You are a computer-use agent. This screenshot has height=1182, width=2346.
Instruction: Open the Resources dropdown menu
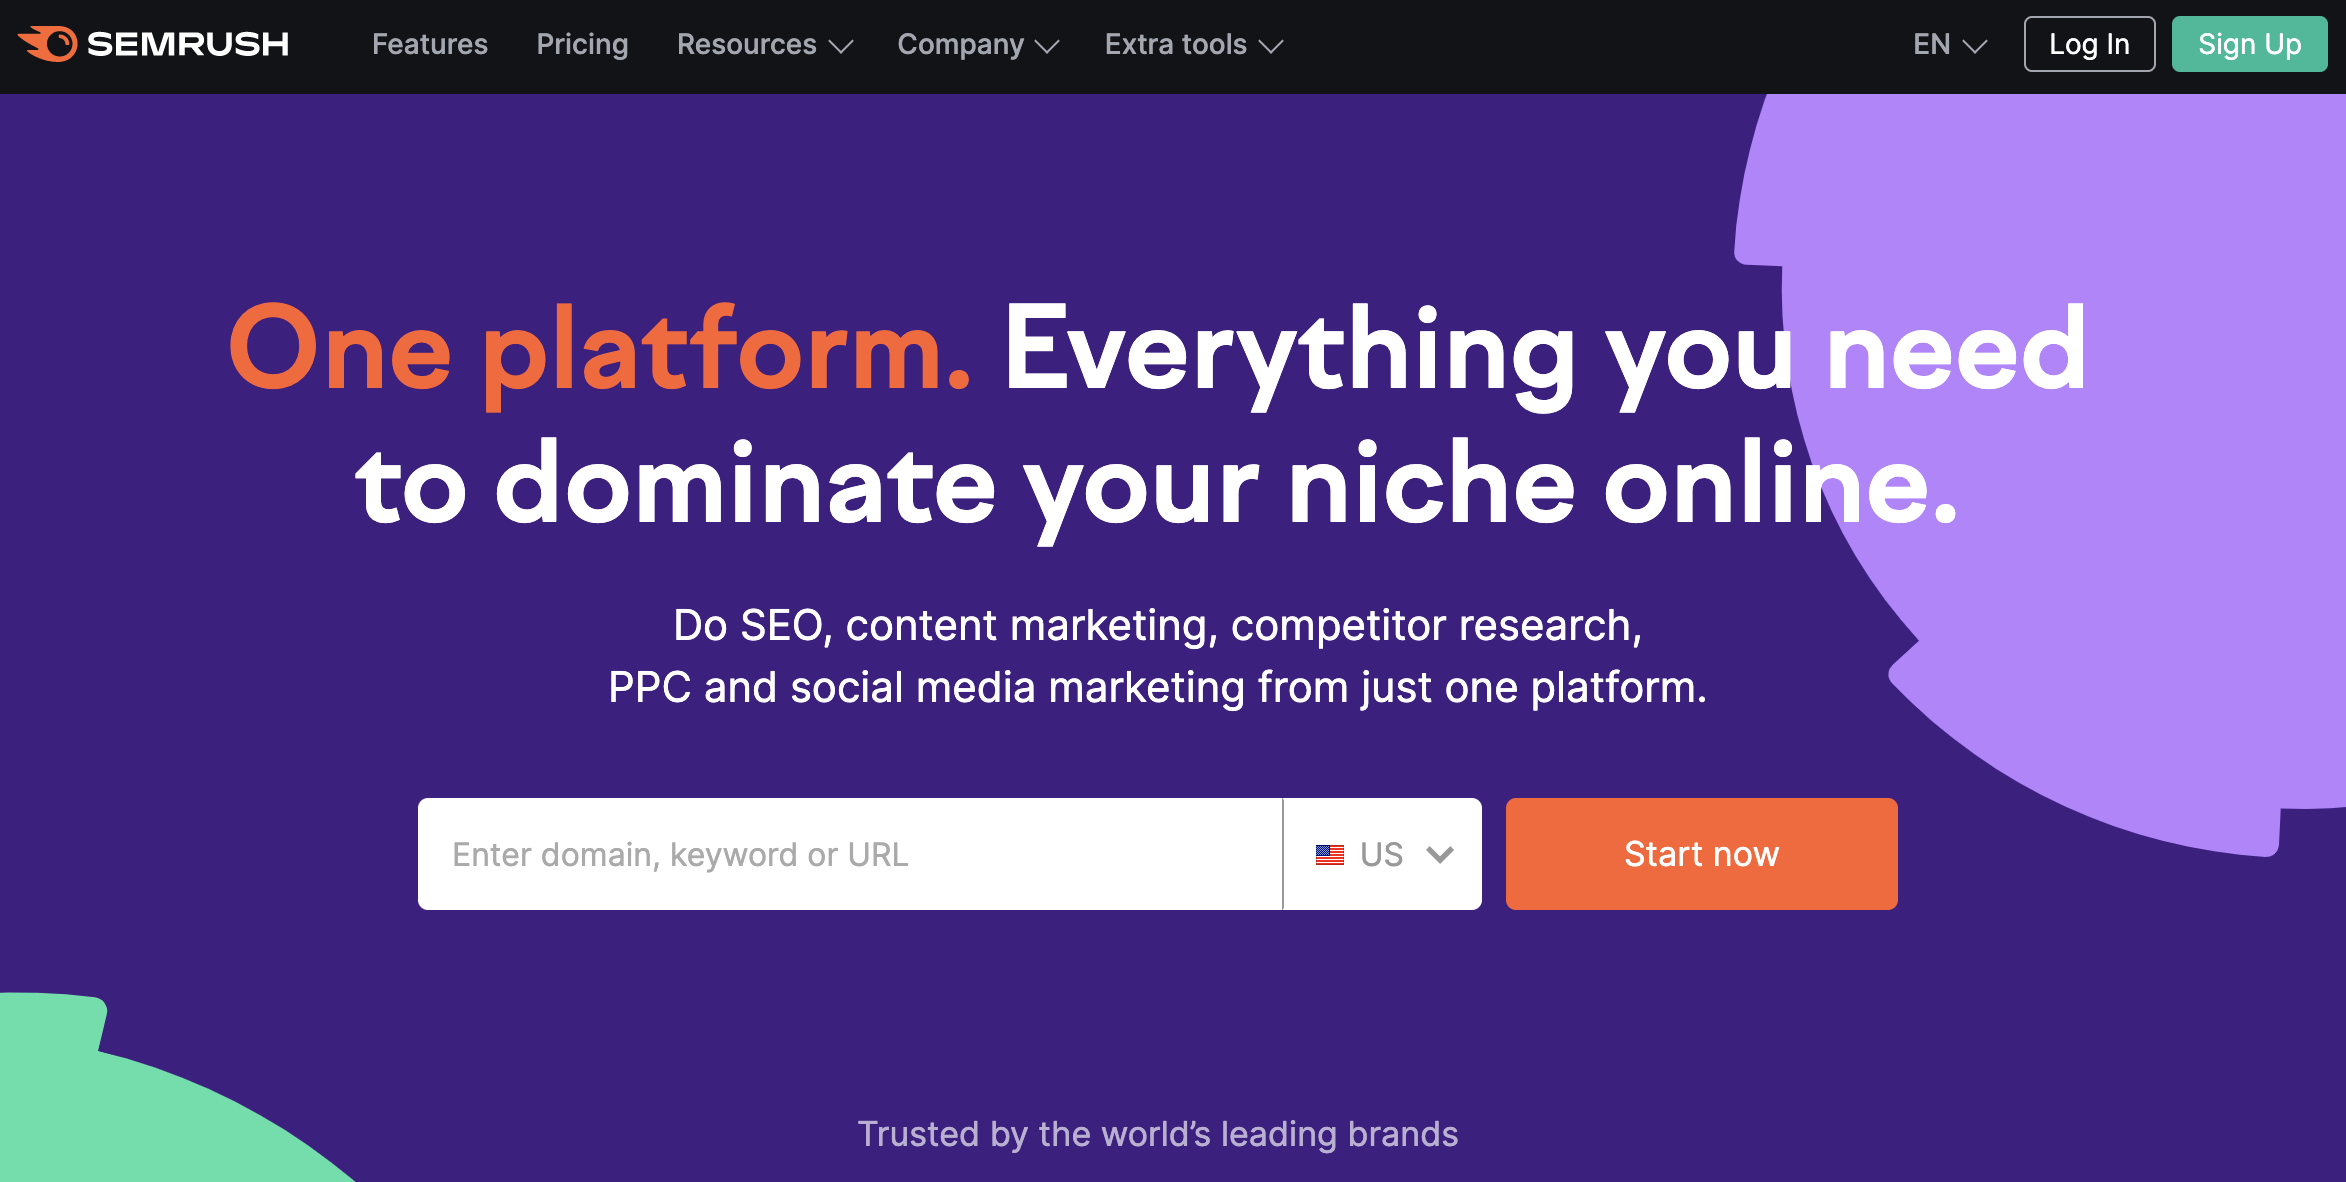click(x=764, y=44)
